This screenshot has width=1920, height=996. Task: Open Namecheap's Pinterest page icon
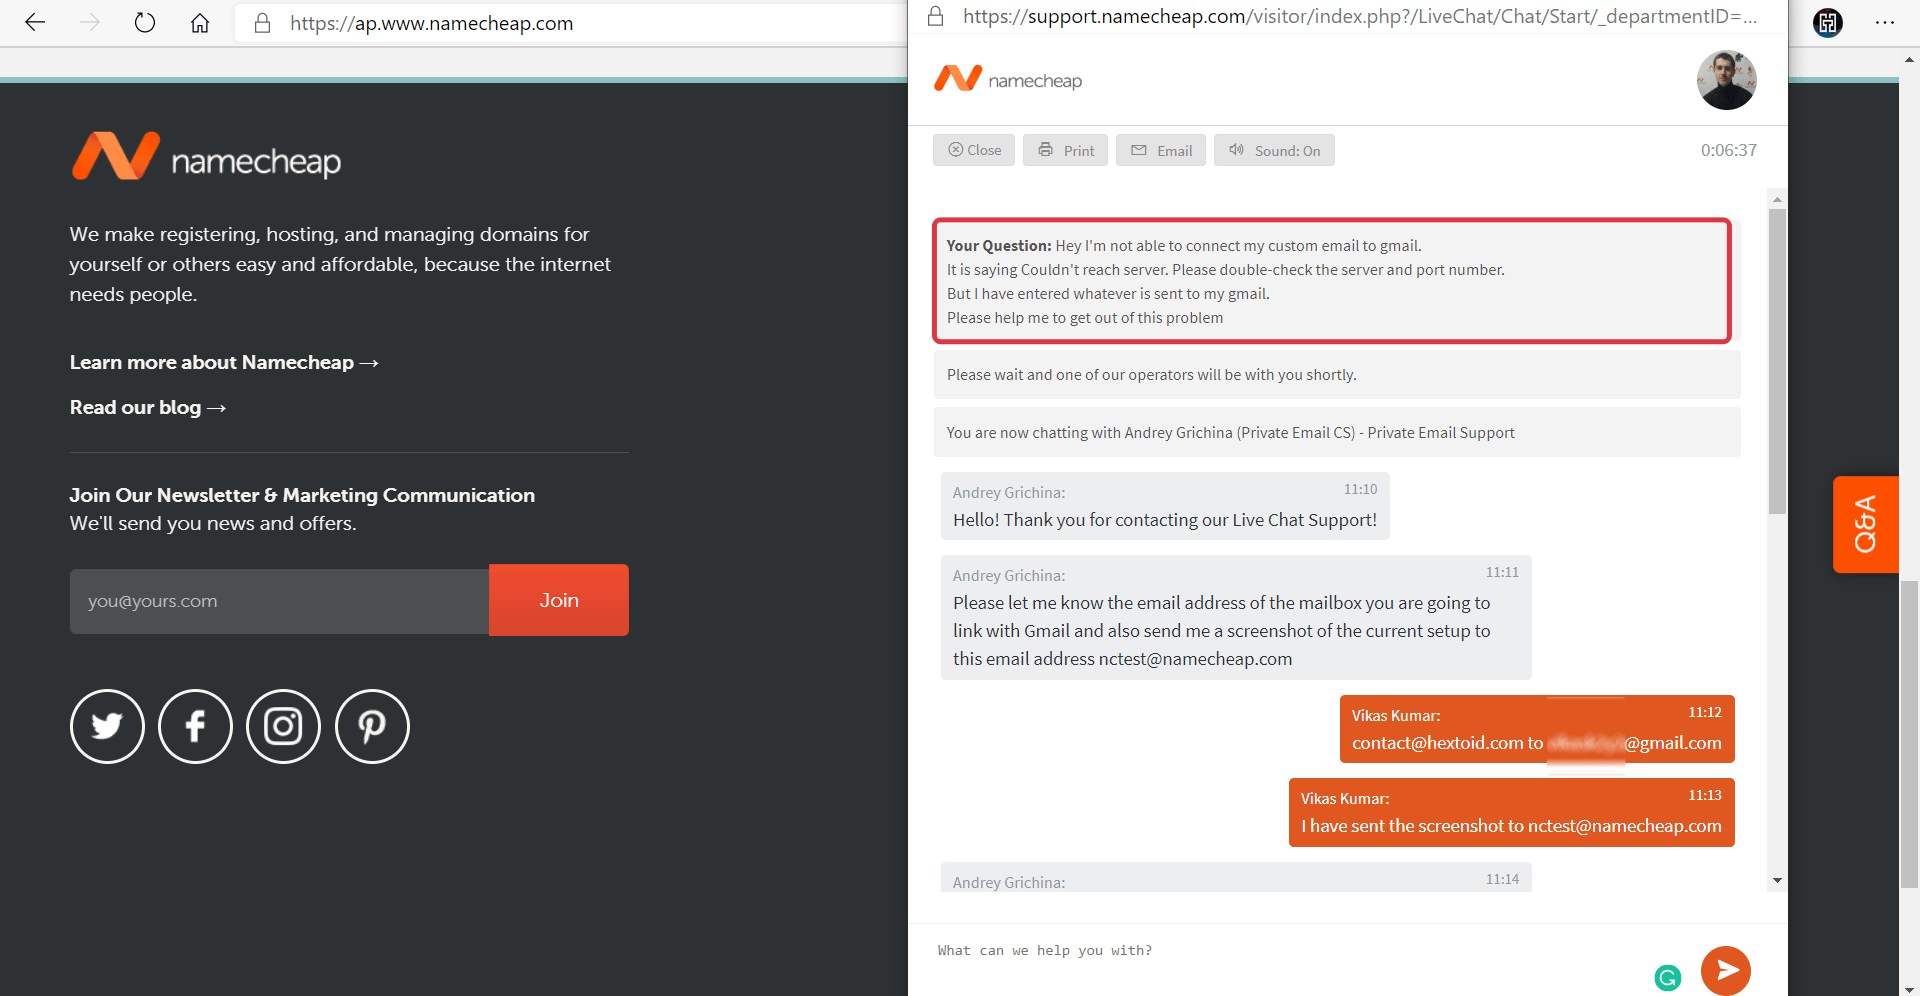(372, 726)
